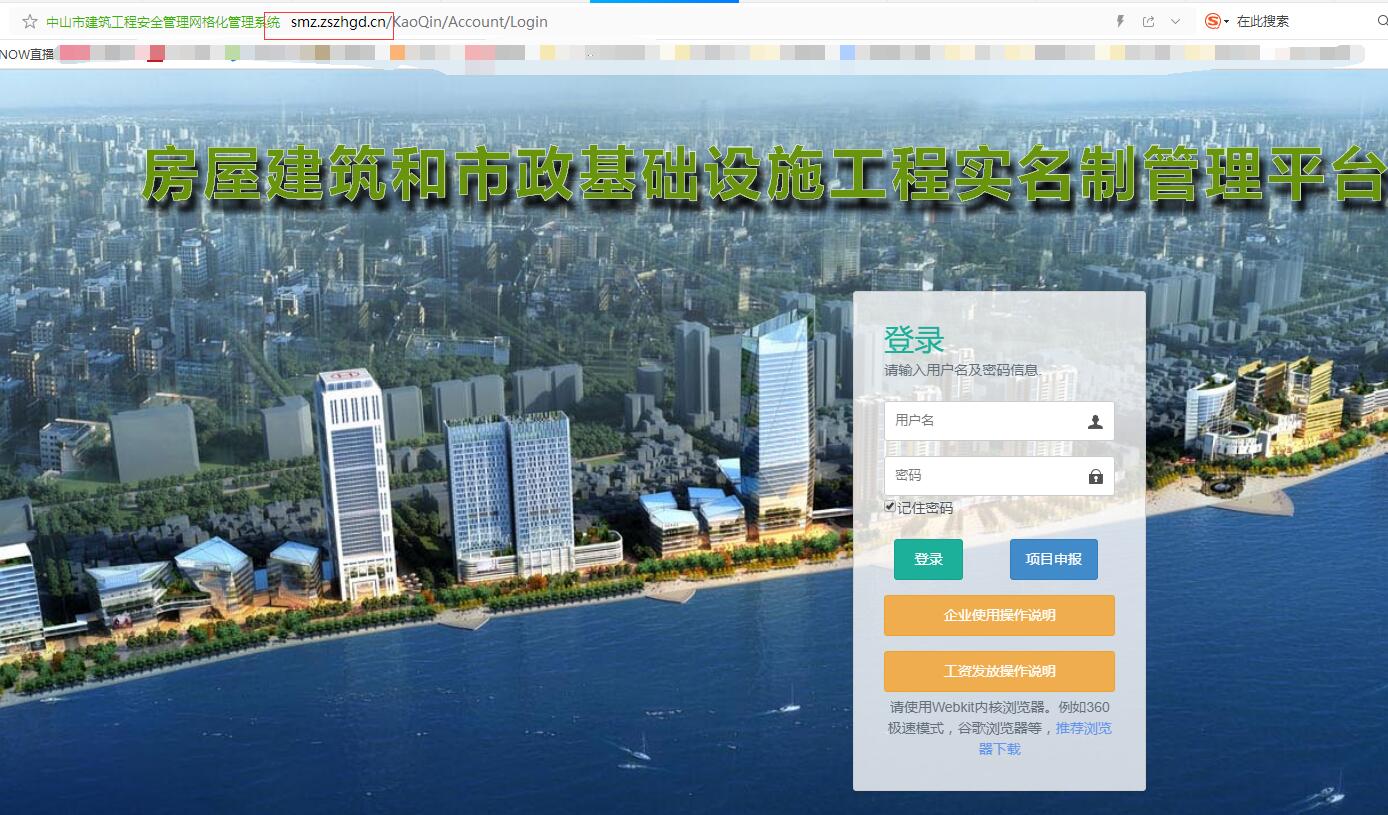1388x815 pixels.
Task: Click the lock icon inside the 密码 field
Action: [1095, 475]
